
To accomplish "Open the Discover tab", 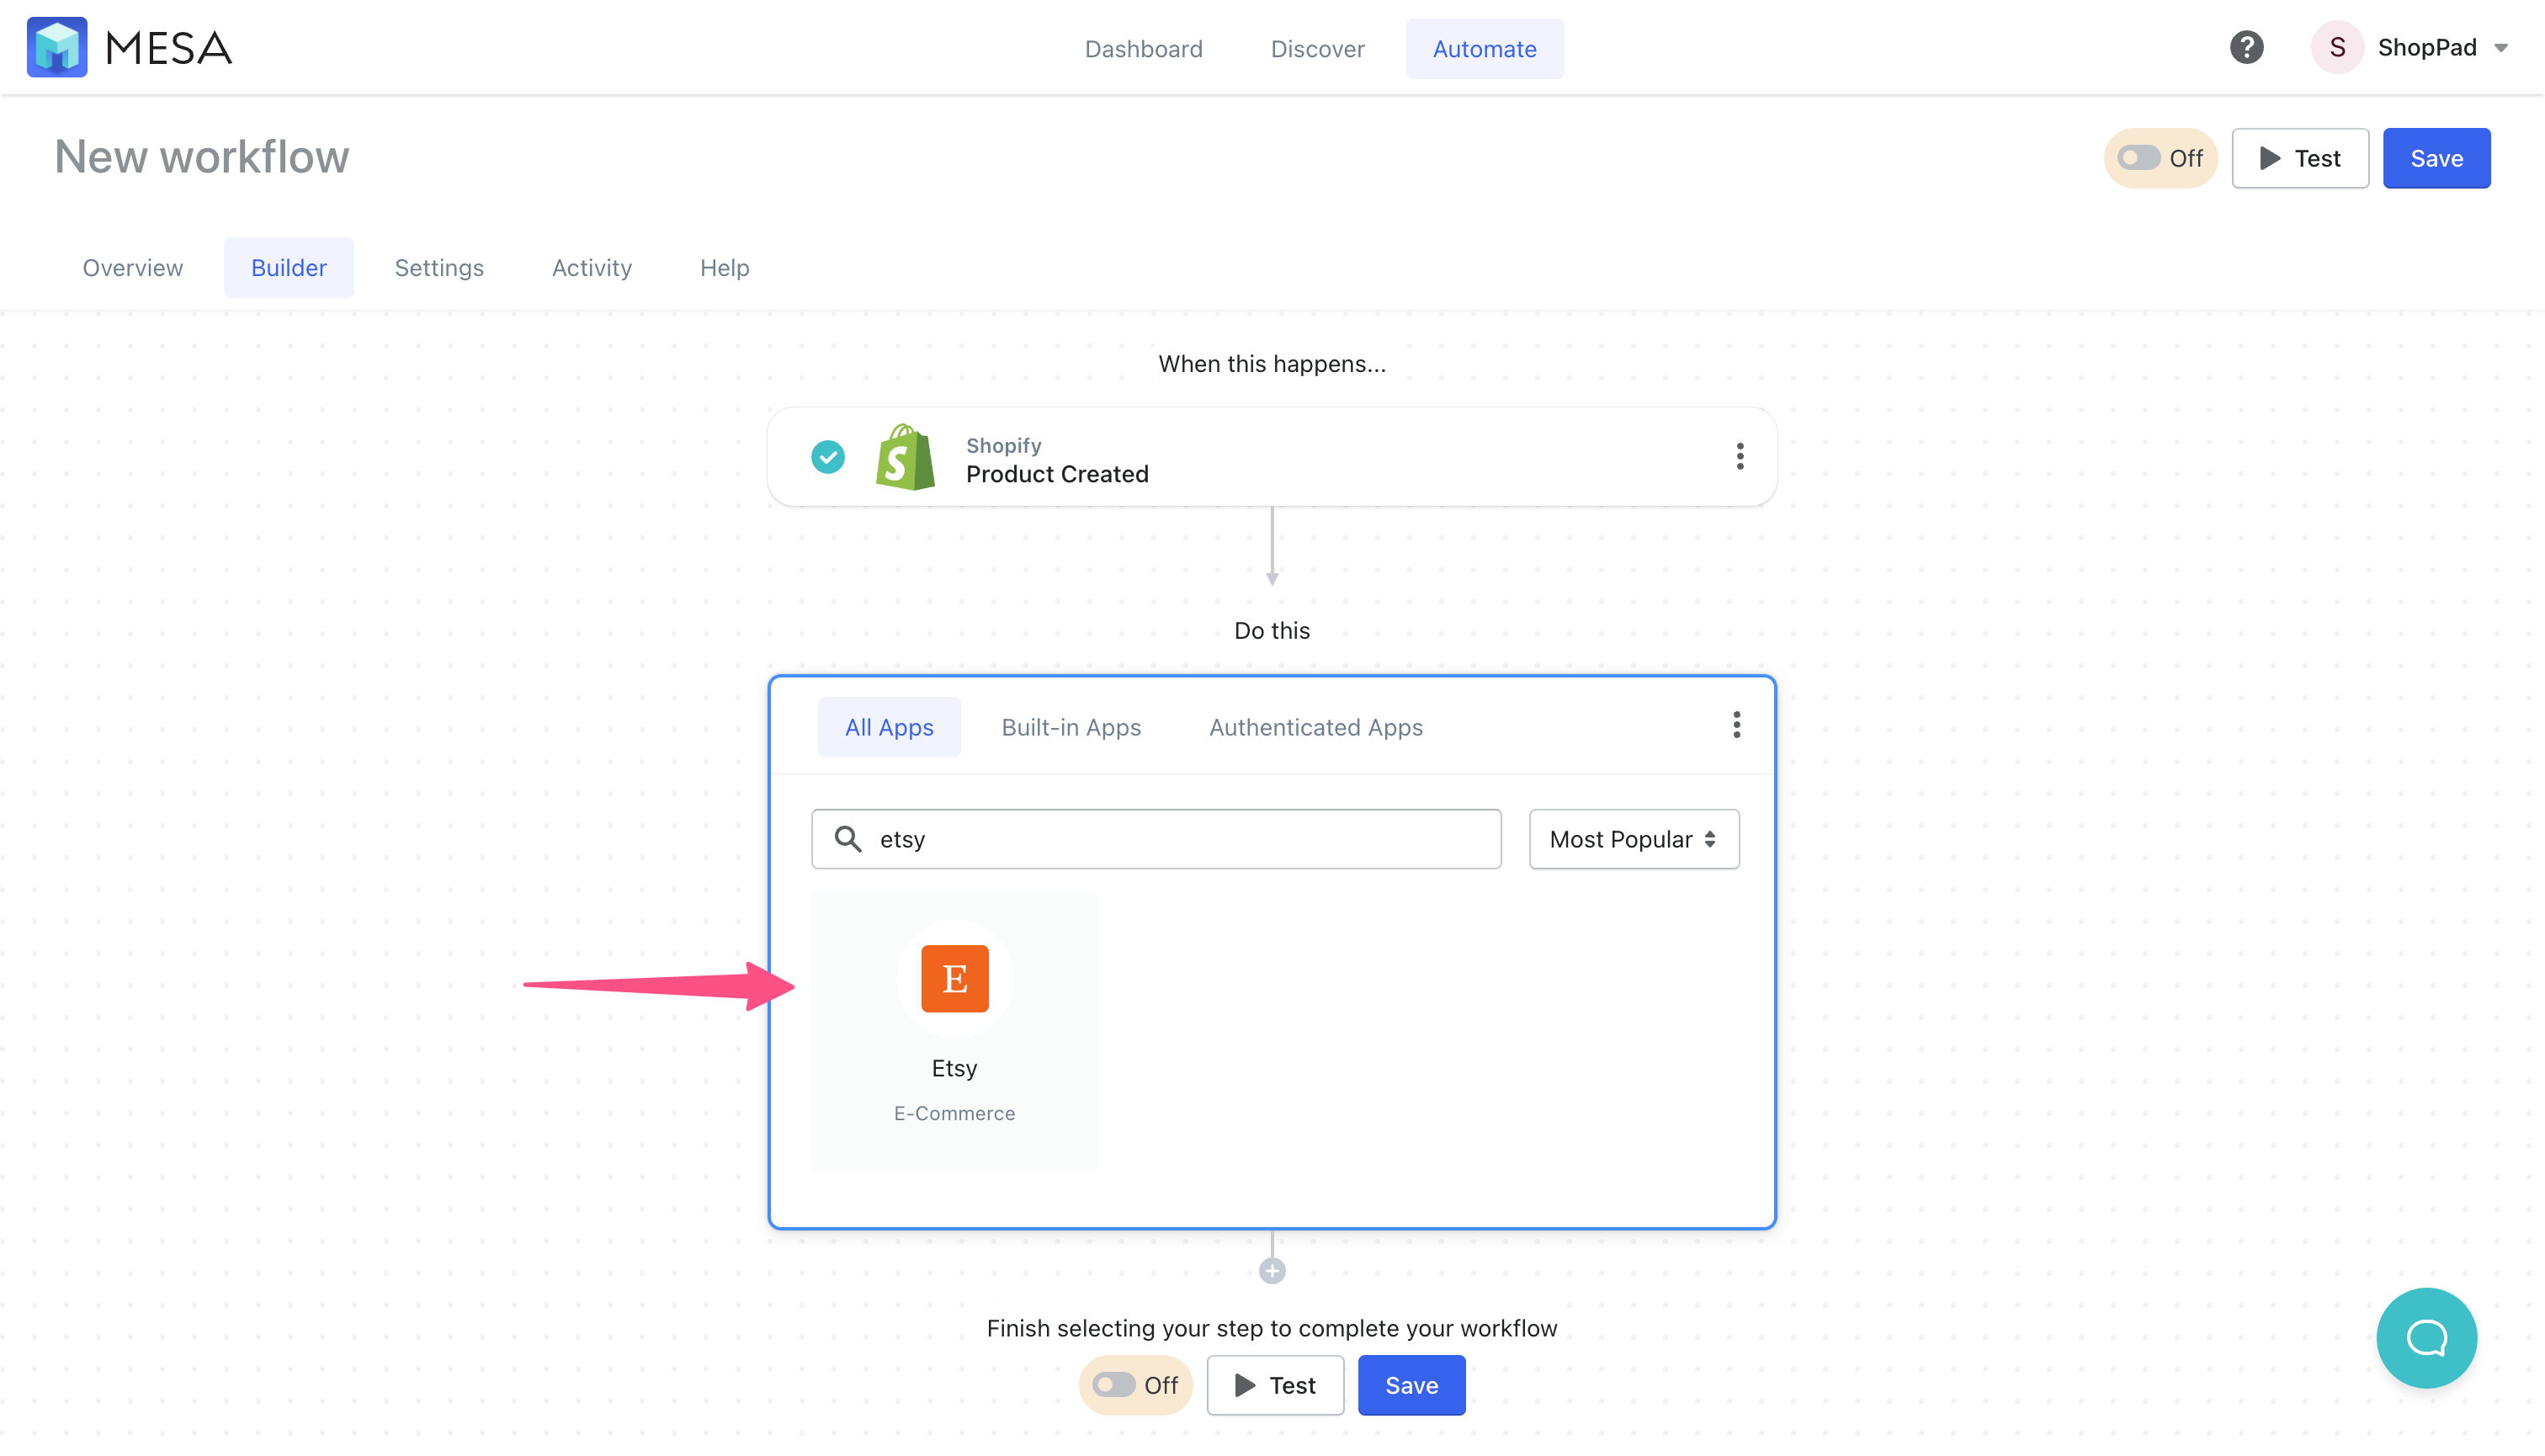I will point(1317,48).
